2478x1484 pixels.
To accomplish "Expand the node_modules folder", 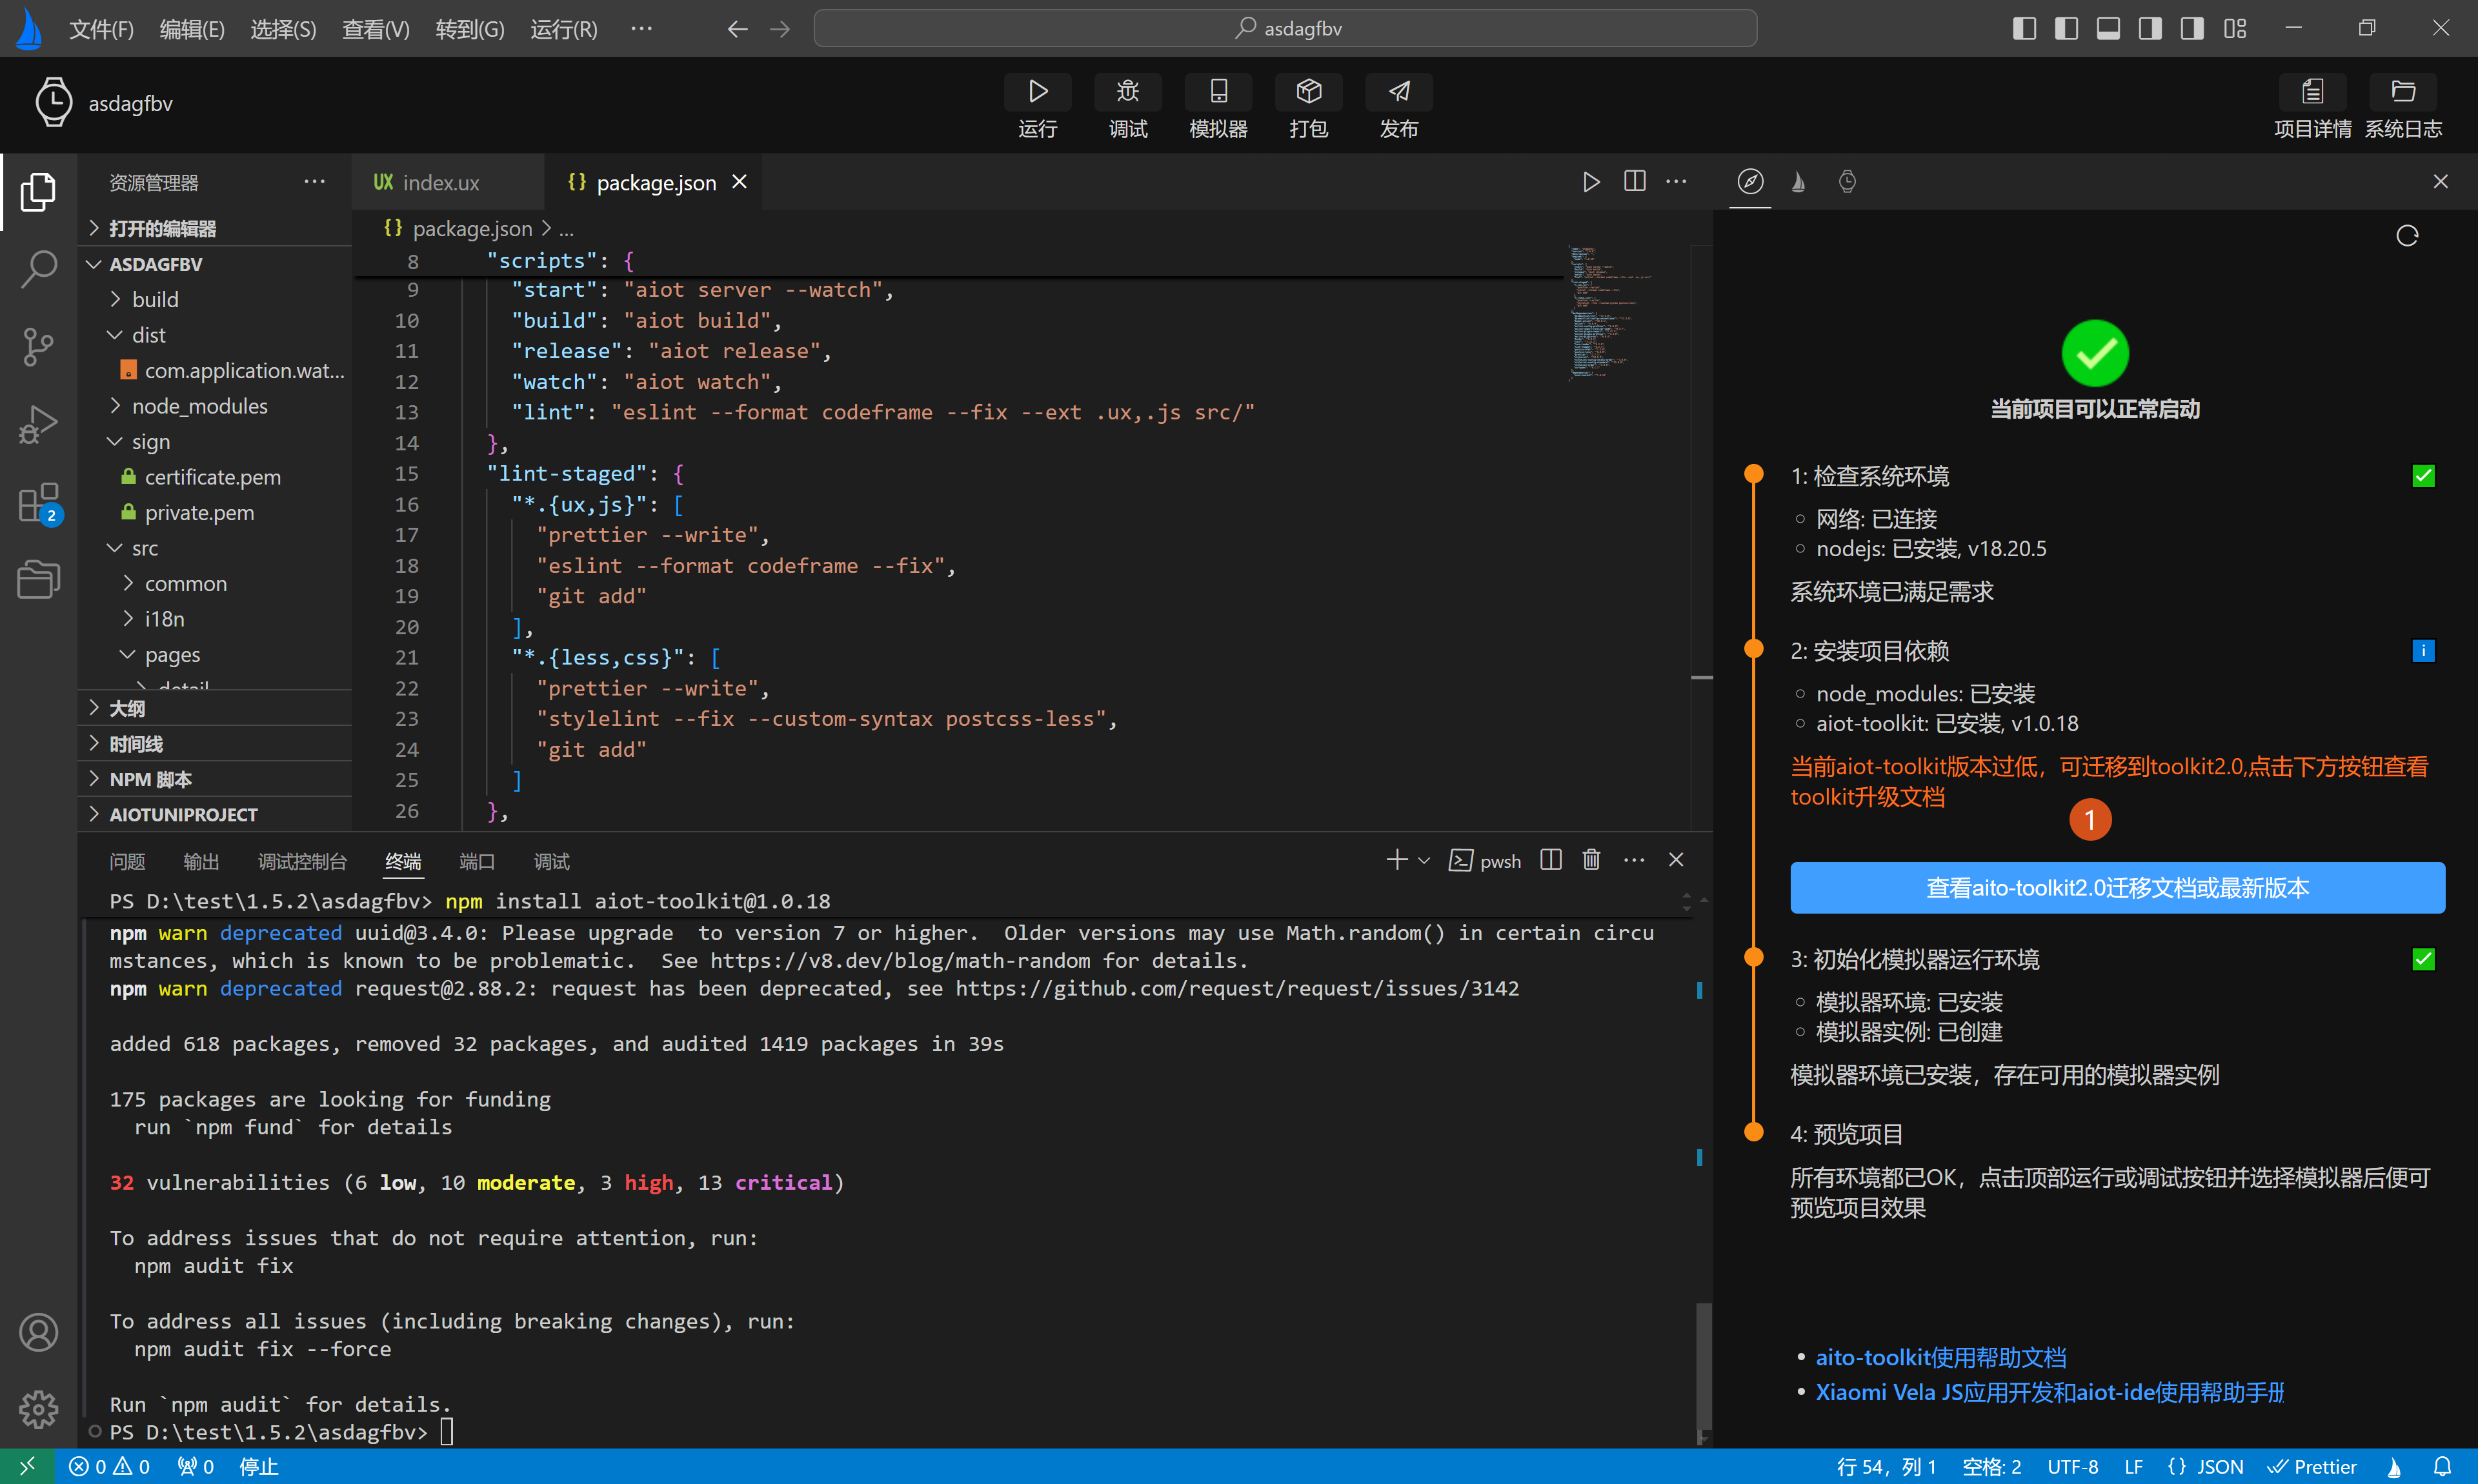I will [215, 406].
